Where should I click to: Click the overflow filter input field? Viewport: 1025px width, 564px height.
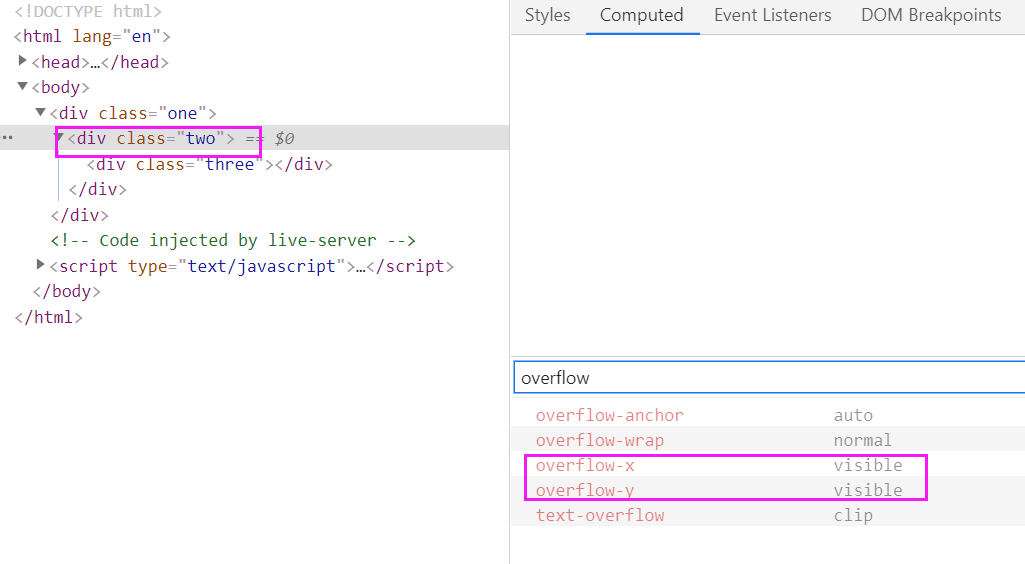pos(768,378)
